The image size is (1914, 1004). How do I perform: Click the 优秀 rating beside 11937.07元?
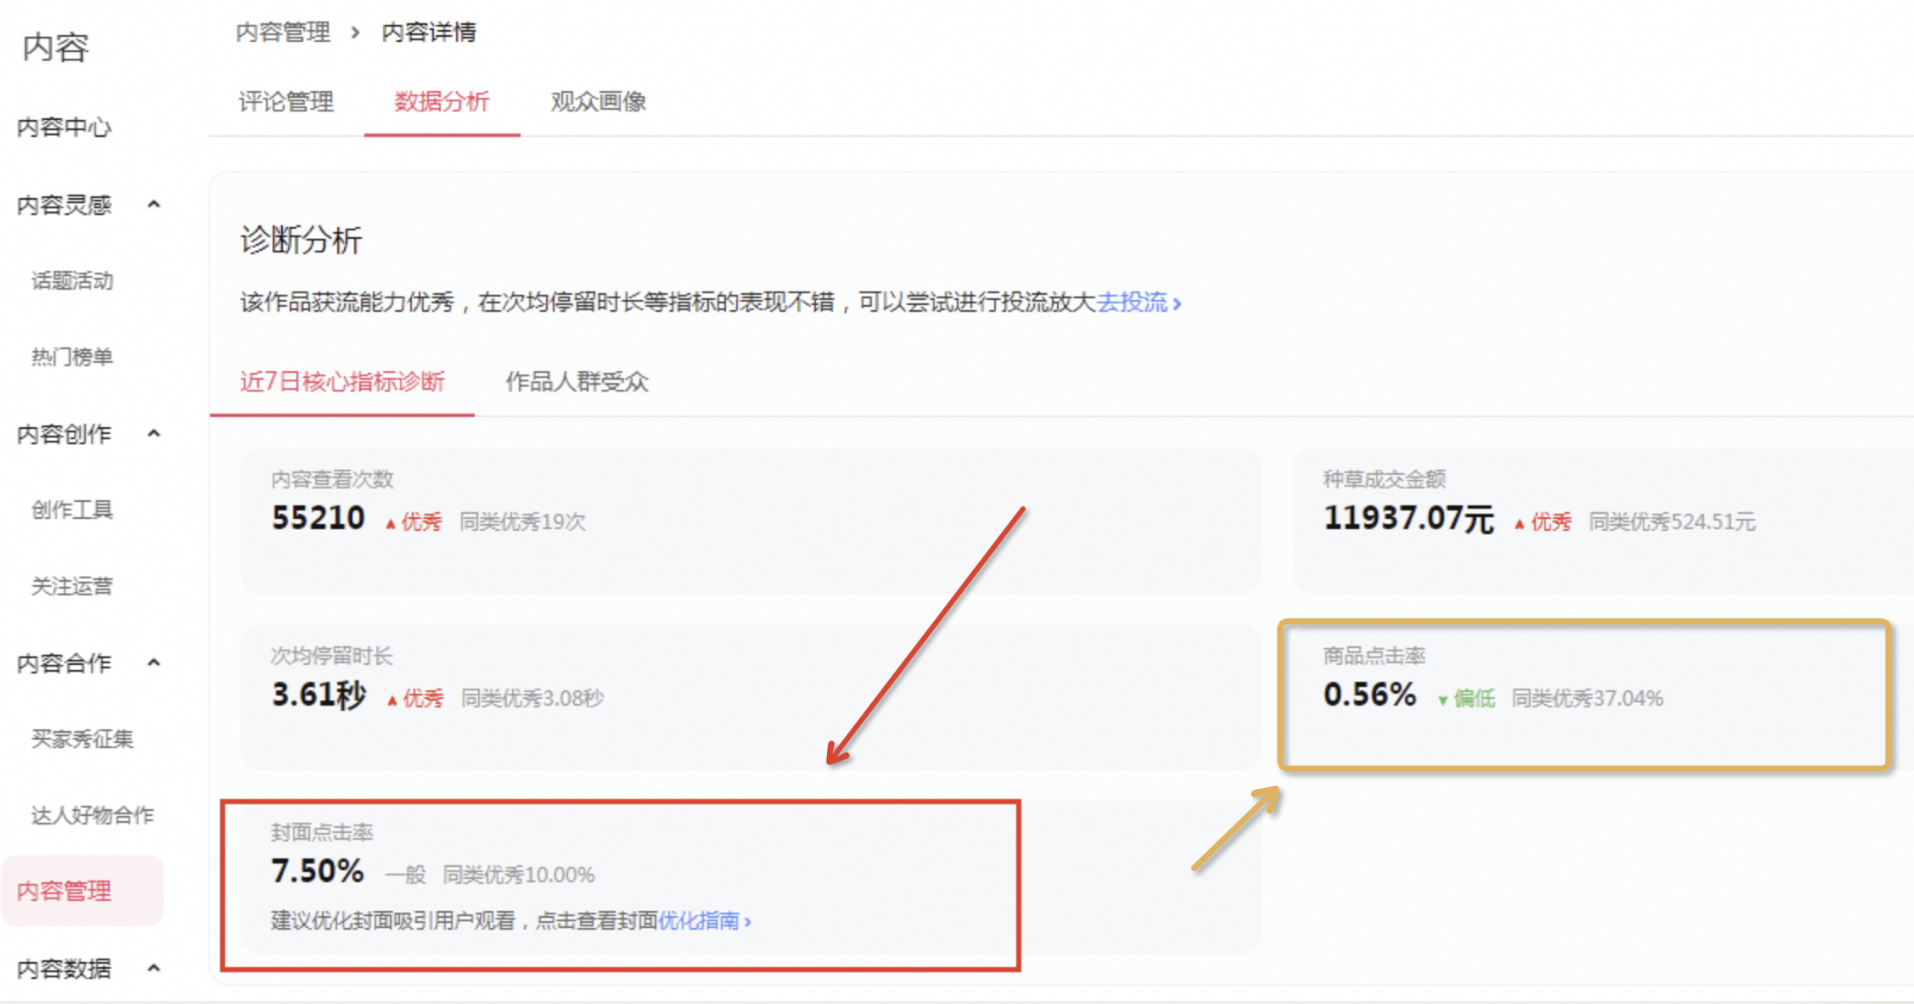pyautogui.click(x=1543, y=522)
